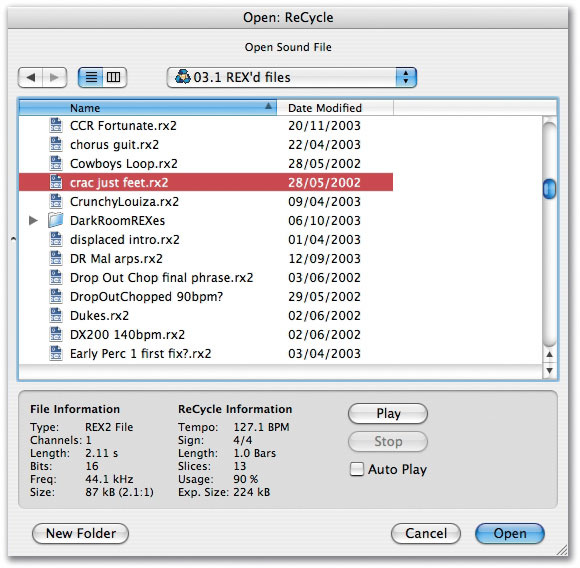Click the scroll down arrow
Screen dimensions: 580x568
(x=550, y=371)
